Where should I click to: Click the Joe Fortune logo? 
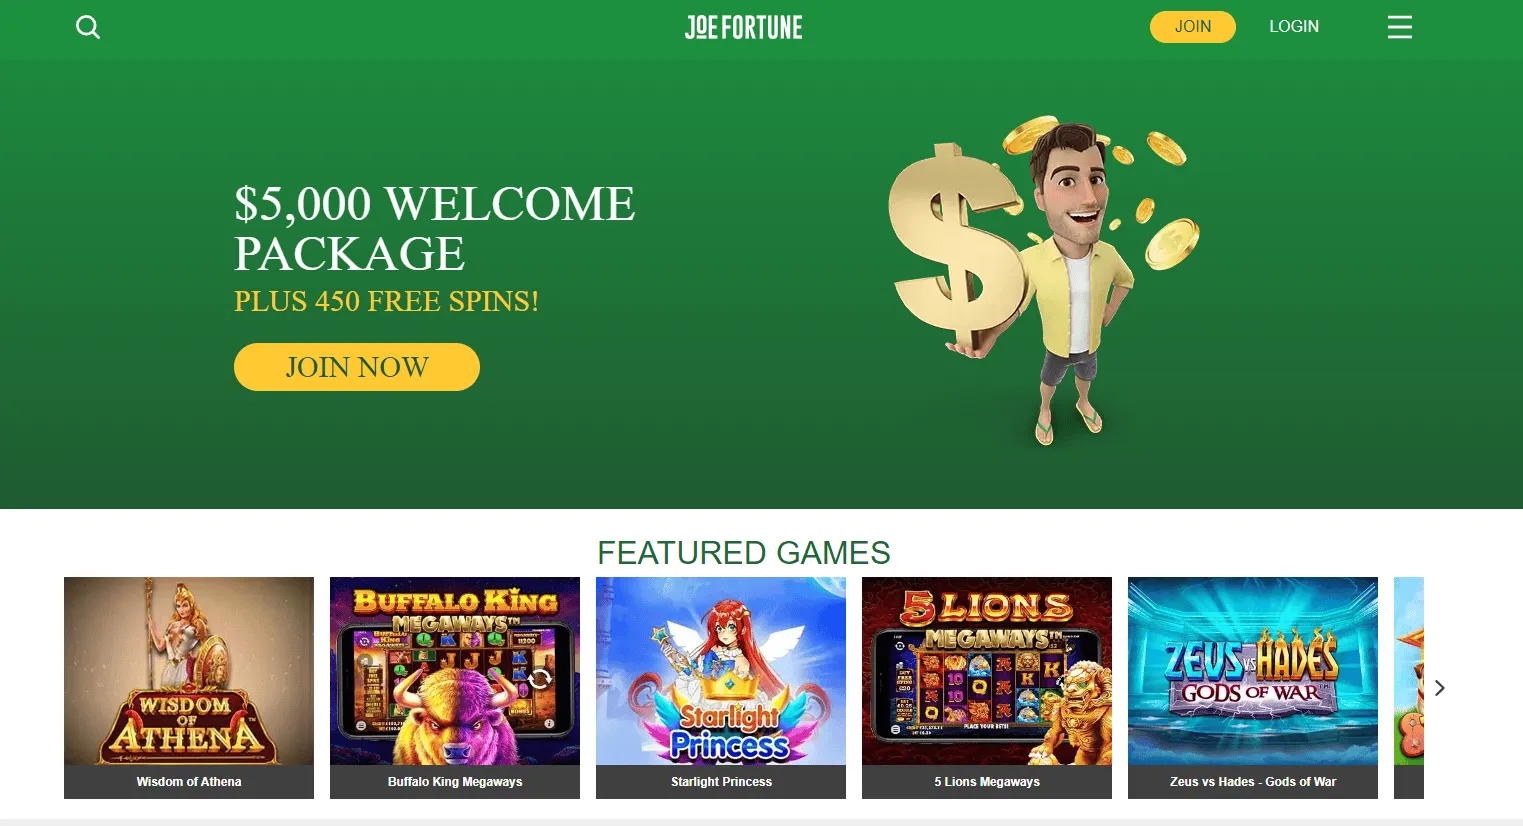click(x=743, y=27)
